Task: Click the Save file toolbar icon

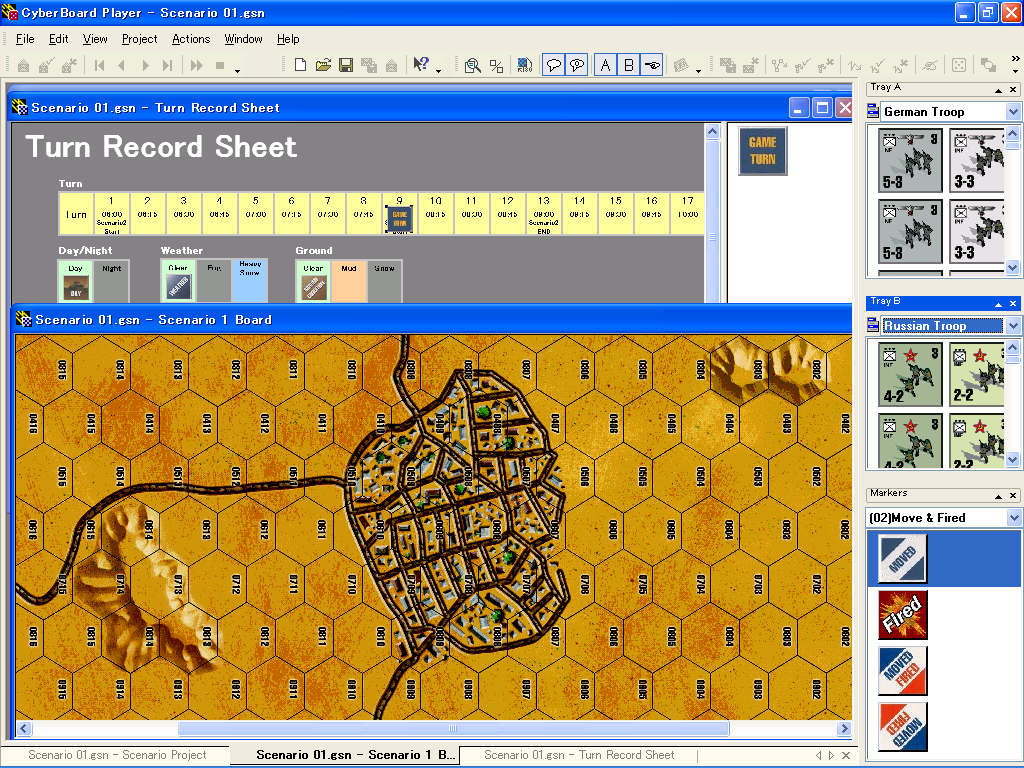Action: click(346, 66)
